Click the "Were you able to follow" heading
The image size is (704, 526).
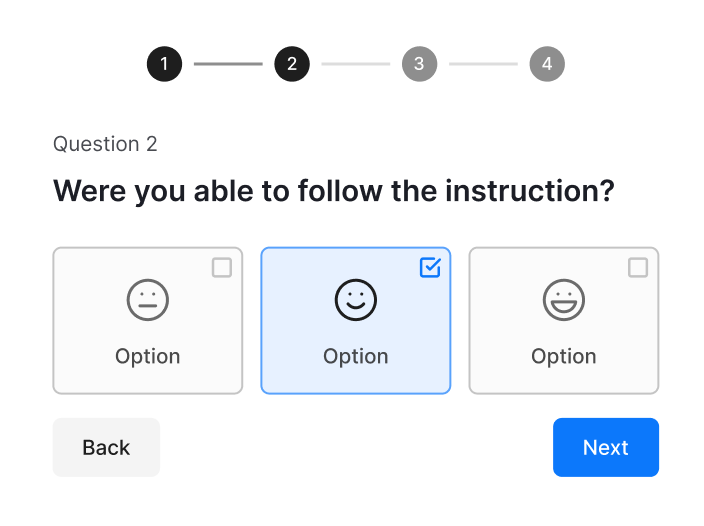coord(333,190)
